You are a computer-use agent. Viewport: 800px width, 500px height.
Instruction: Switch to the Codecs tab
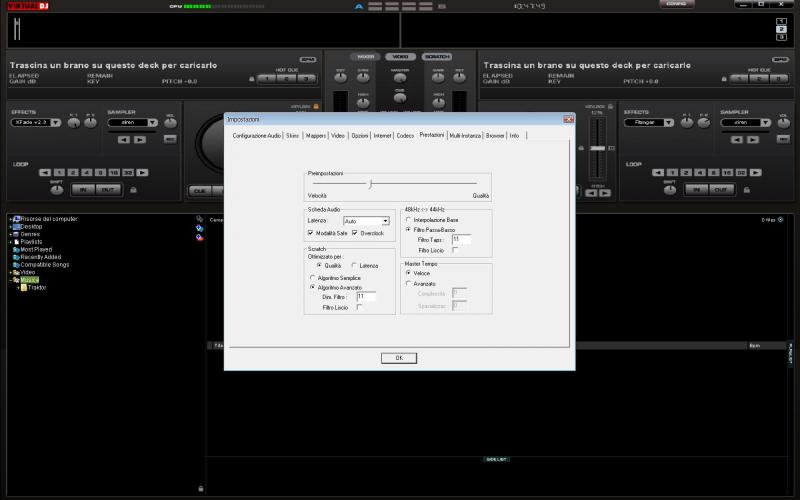click(405, 136)
